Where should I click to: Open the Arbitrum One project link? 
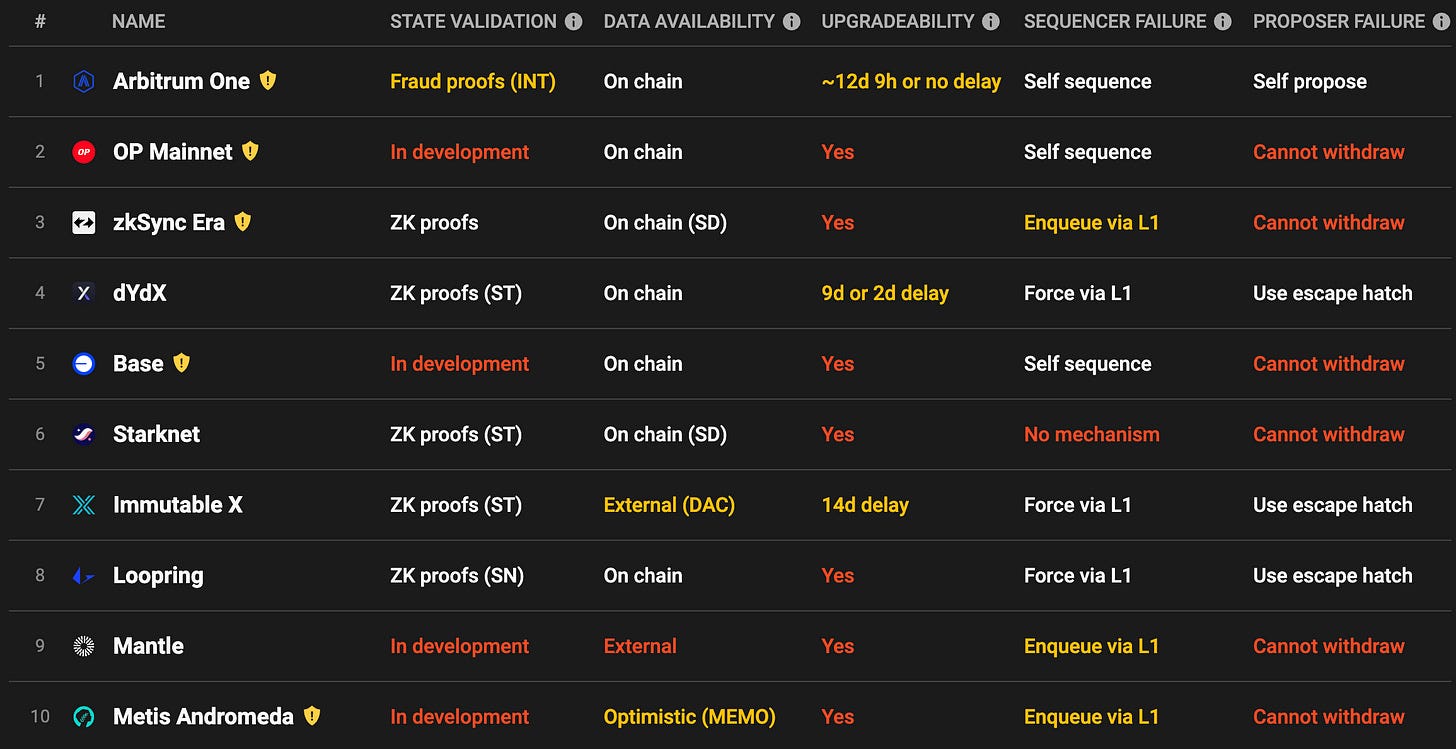(181, 82)
